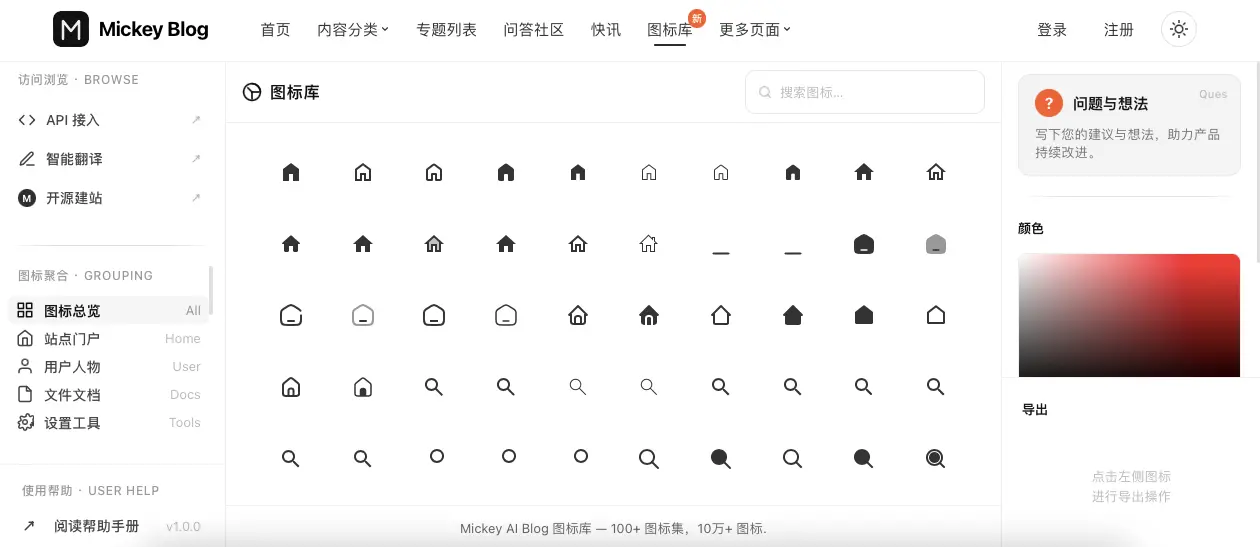Focus the 搜索图标 search field
The image size is (1260, 547).
pos(865,92)
